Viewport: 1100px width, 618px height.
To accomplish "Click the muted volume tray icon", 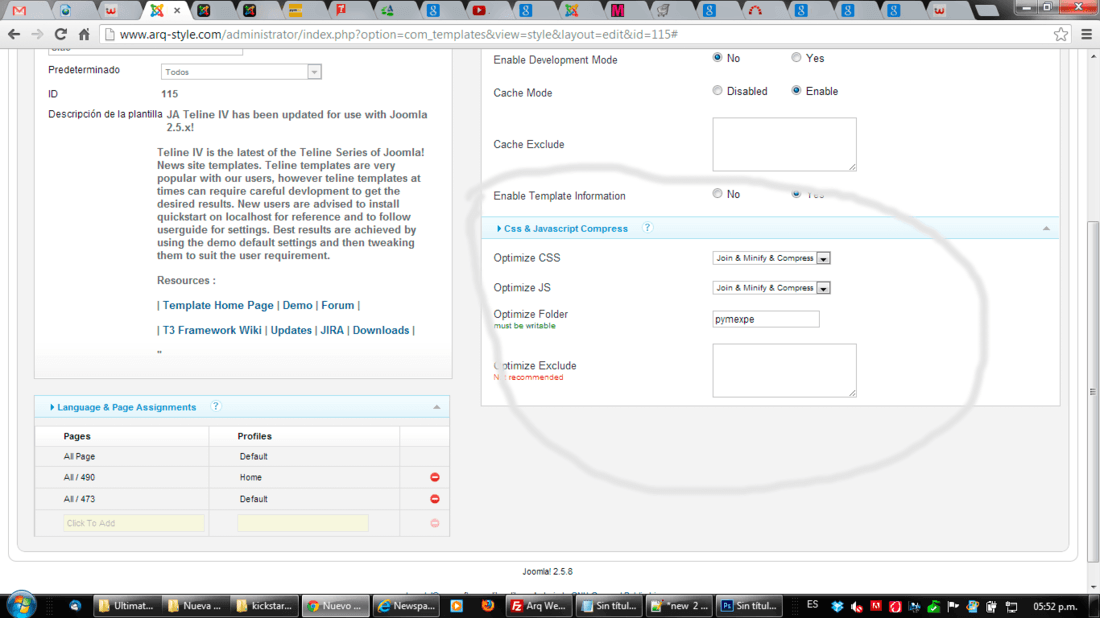I will point(857,606).
